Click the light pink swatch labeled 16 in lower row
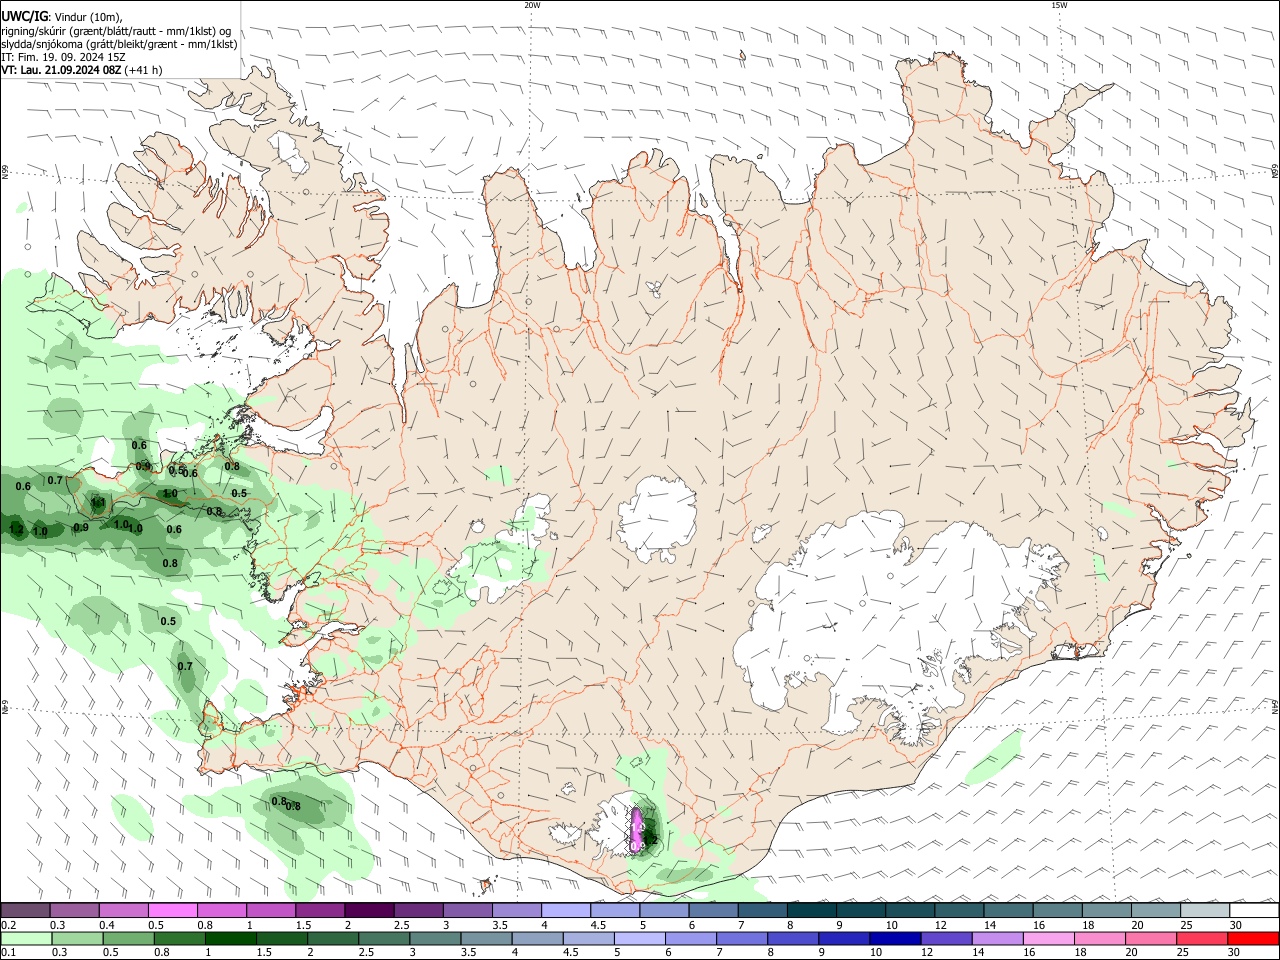The height and width of the screenshot is (960, 1280). 1049,938
